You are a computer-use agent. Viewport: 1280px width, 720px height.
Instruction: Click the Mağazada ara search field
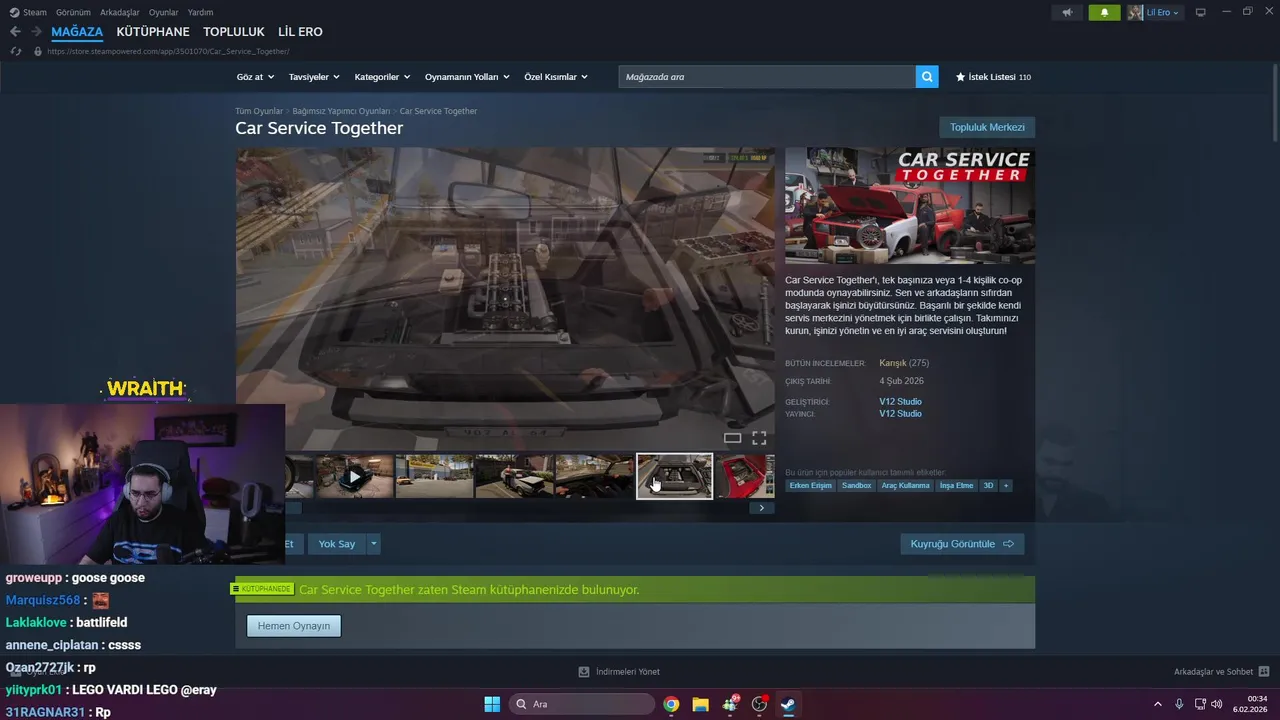(x=767, y=76)
